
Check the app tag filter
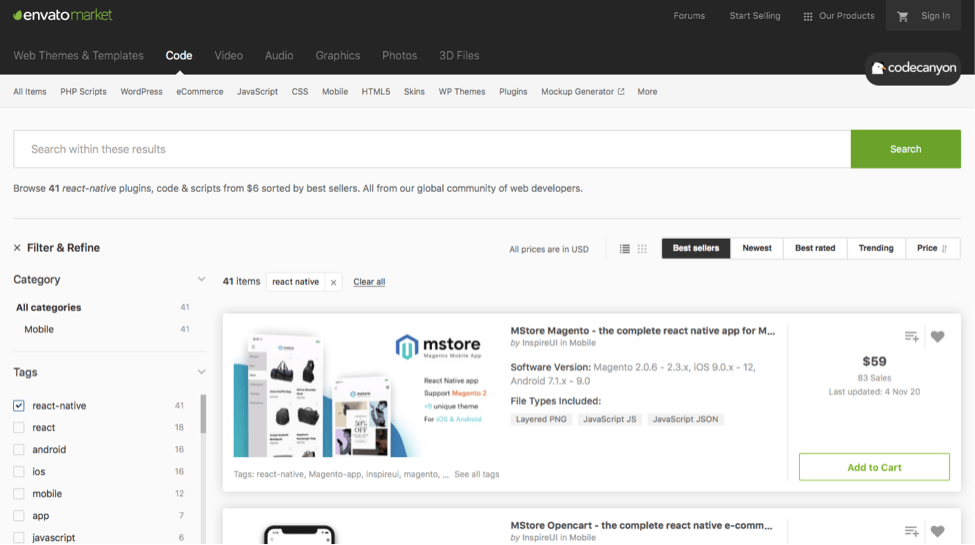pyautogui.click(x=19, y=516)
